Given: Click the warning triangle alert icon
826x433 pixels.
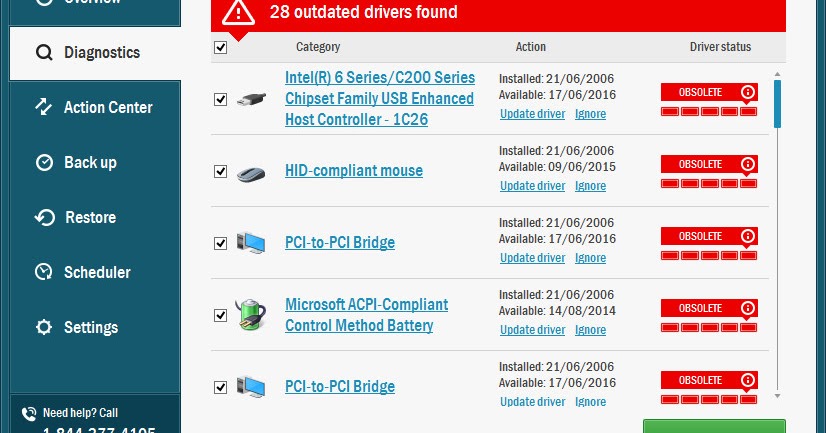Looking at the screenshot, I should (x=239, y=12).
